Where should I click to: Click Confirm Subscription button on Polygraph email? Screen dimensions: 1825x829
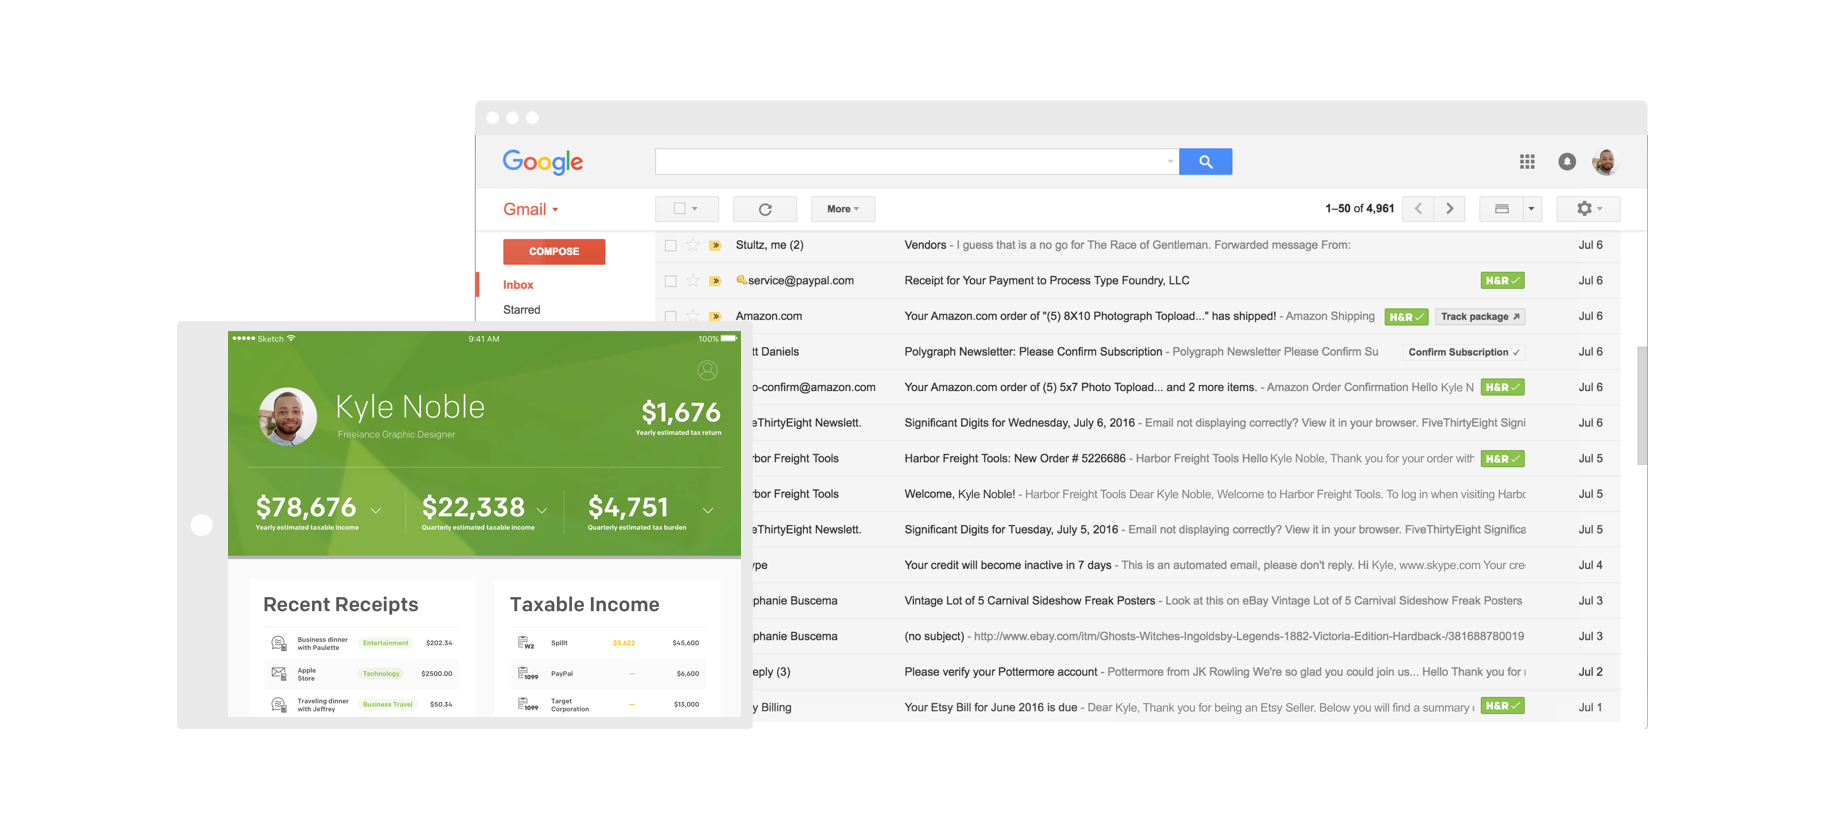pyautogui.click(x=1464, y=352)
